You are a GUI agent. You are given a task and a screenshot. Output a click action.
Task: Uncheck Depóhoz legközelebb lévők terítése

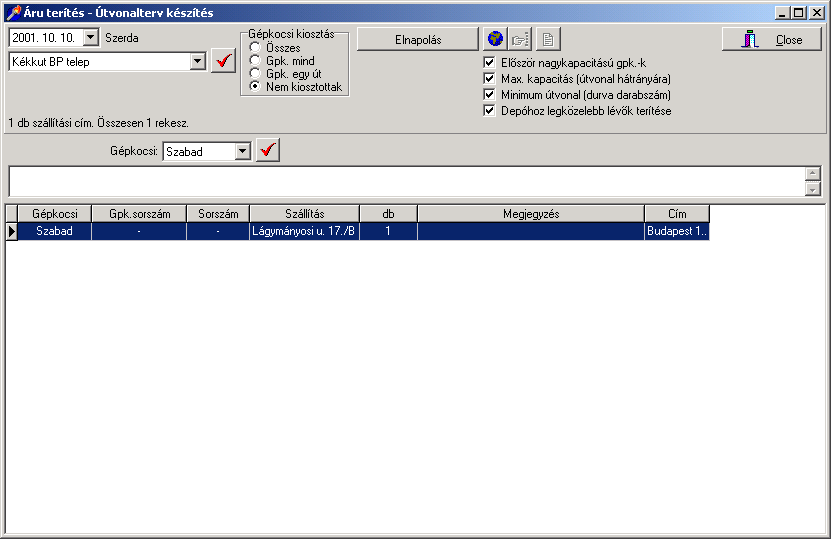point(489,111)
